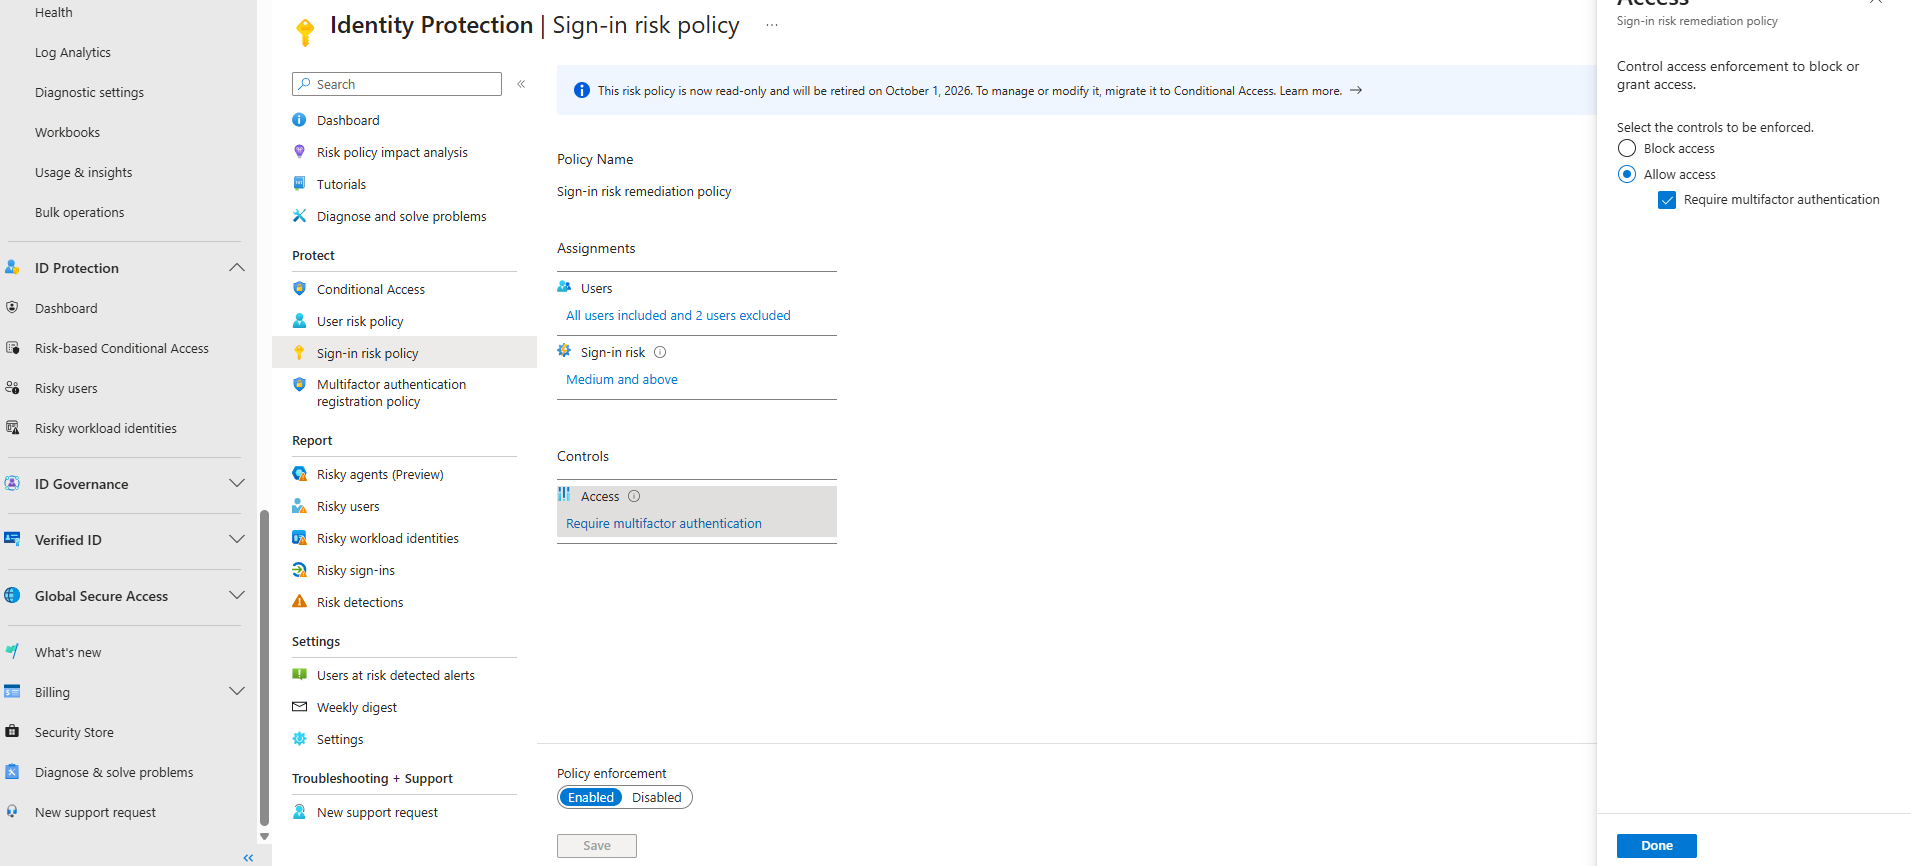Click the Sign-in risk gear icon in Assignments
This screenshot has width=1911, height=866.
pyautogui.click(x=564, y=351)
